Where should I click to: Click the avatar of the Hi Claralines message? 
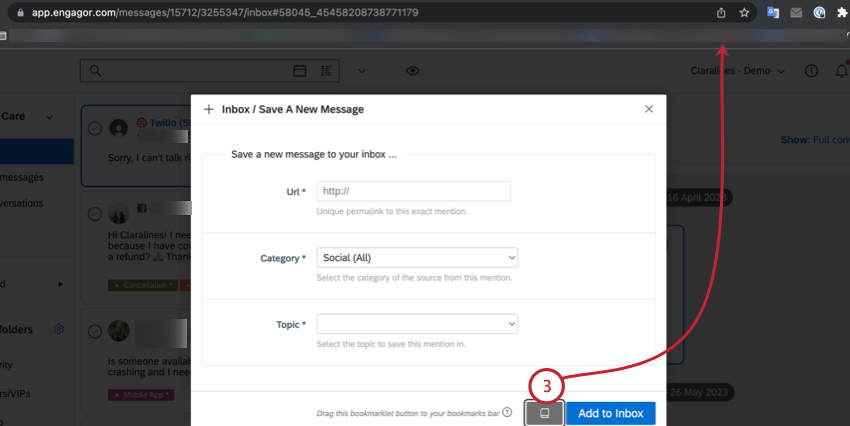119,214
